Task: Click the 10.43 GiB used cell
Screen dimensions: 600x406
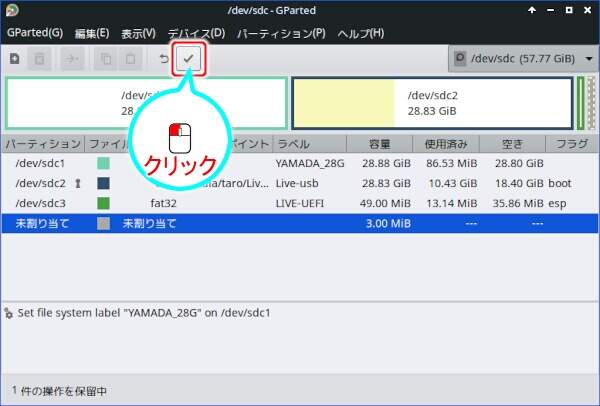Action: pyautogui.click(x=453, y=183)
